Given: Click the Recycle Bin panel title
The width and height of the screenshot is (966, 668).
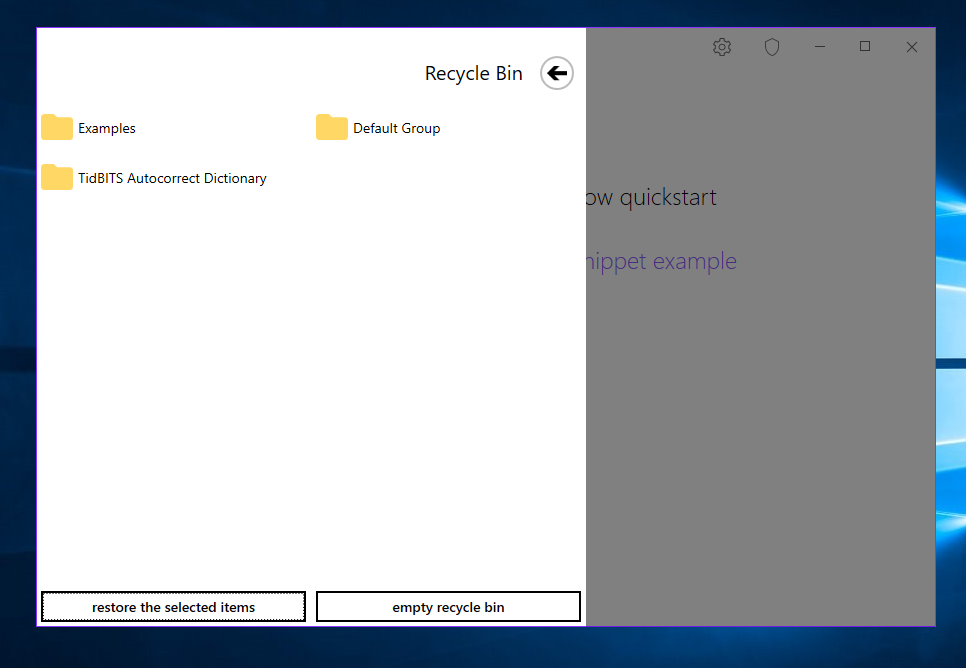Looking at the screenshot, I should click(x=473, y=73).
